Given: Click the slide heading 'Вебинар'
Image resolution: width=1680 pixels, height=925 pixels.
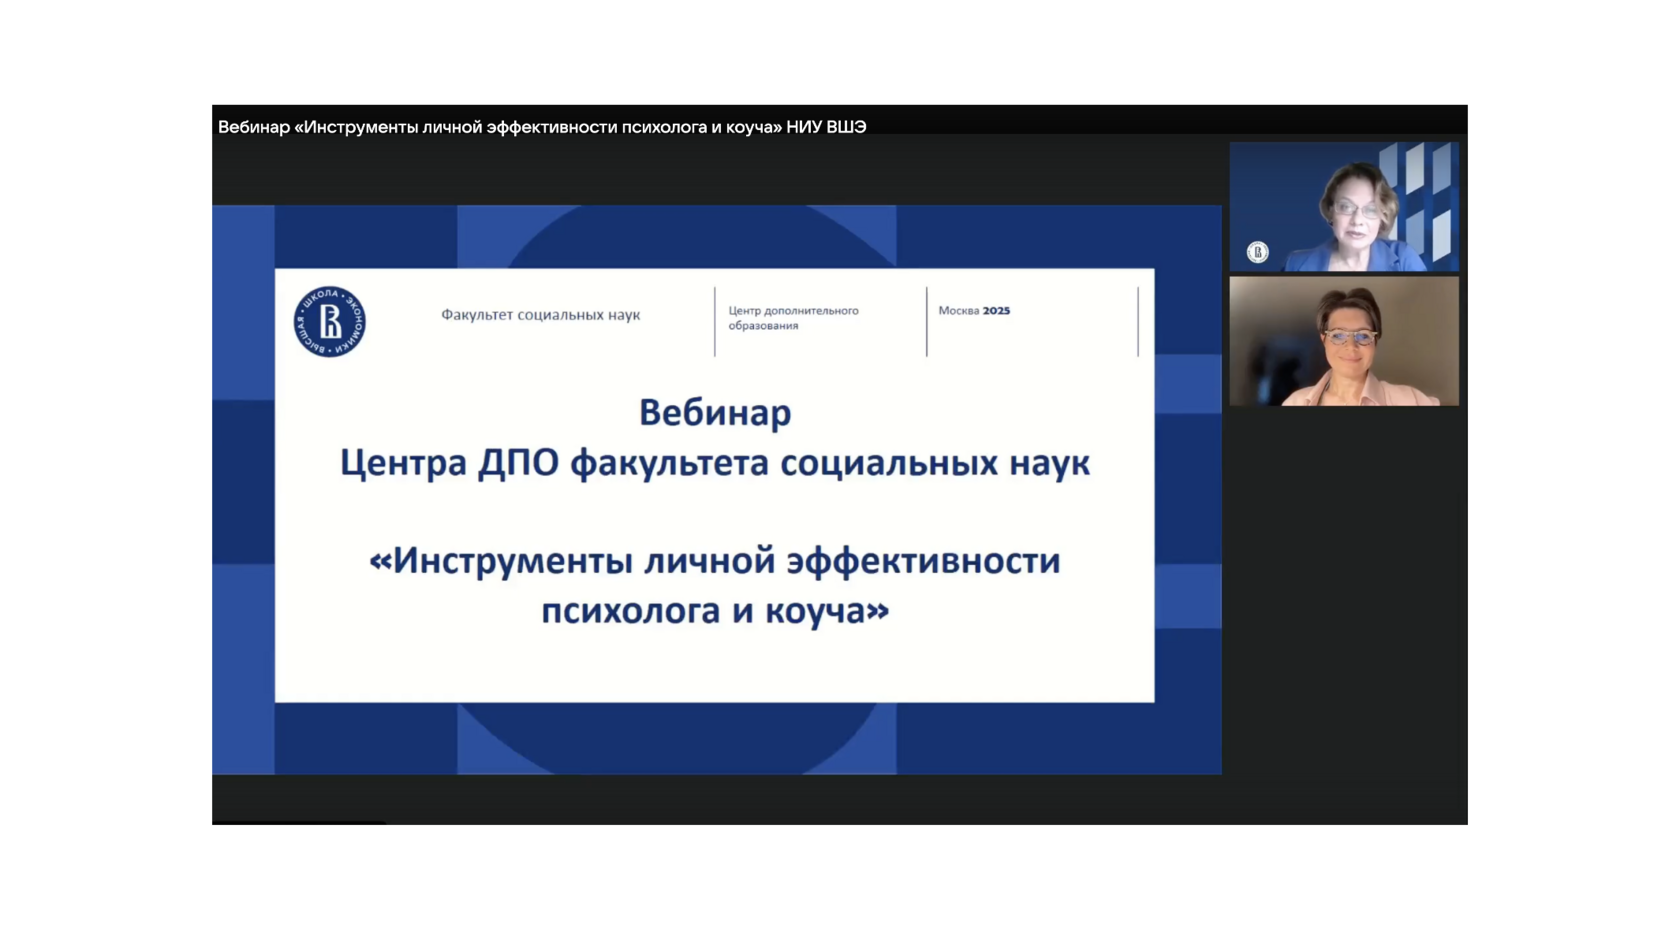Looking at the screenshot, I should [715, 412].
